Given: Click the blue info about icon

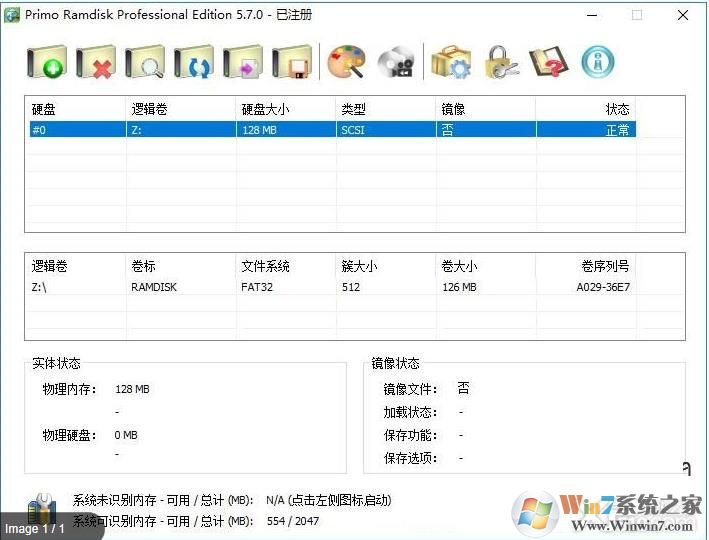Looking at the screenshot, I should coord(598,62).
